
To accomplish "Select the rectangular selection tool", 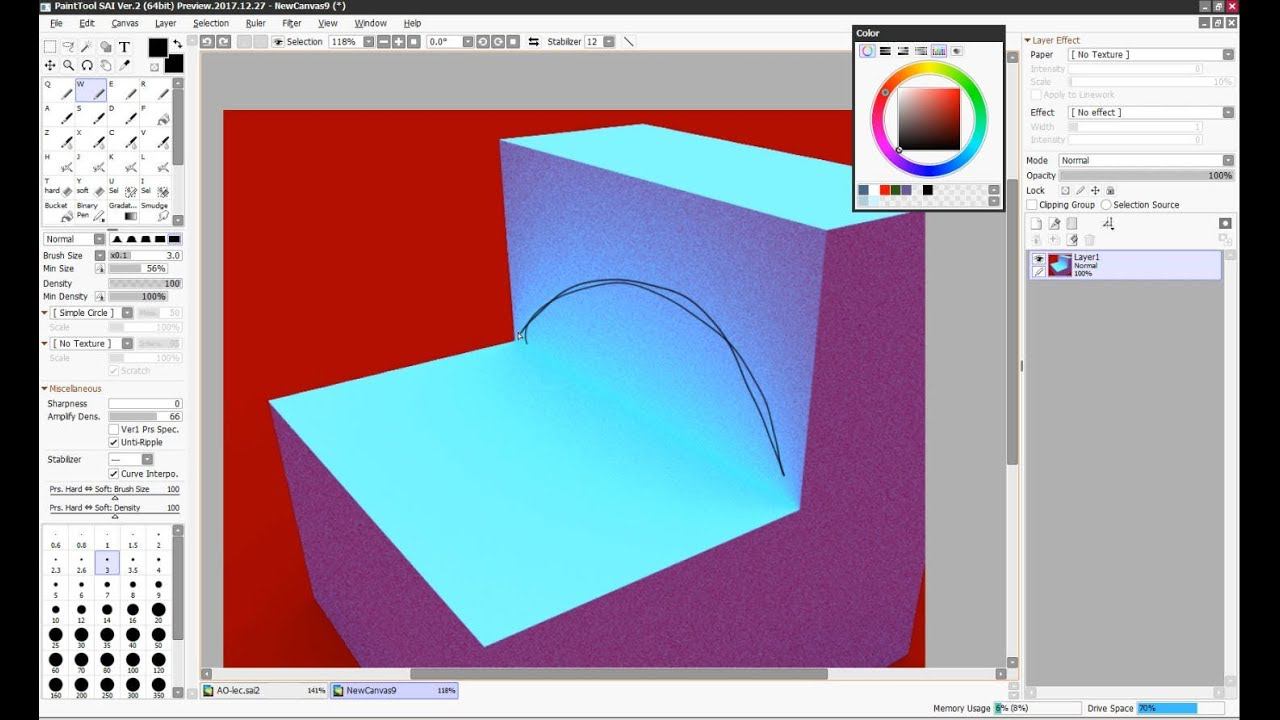I will 50,46.
